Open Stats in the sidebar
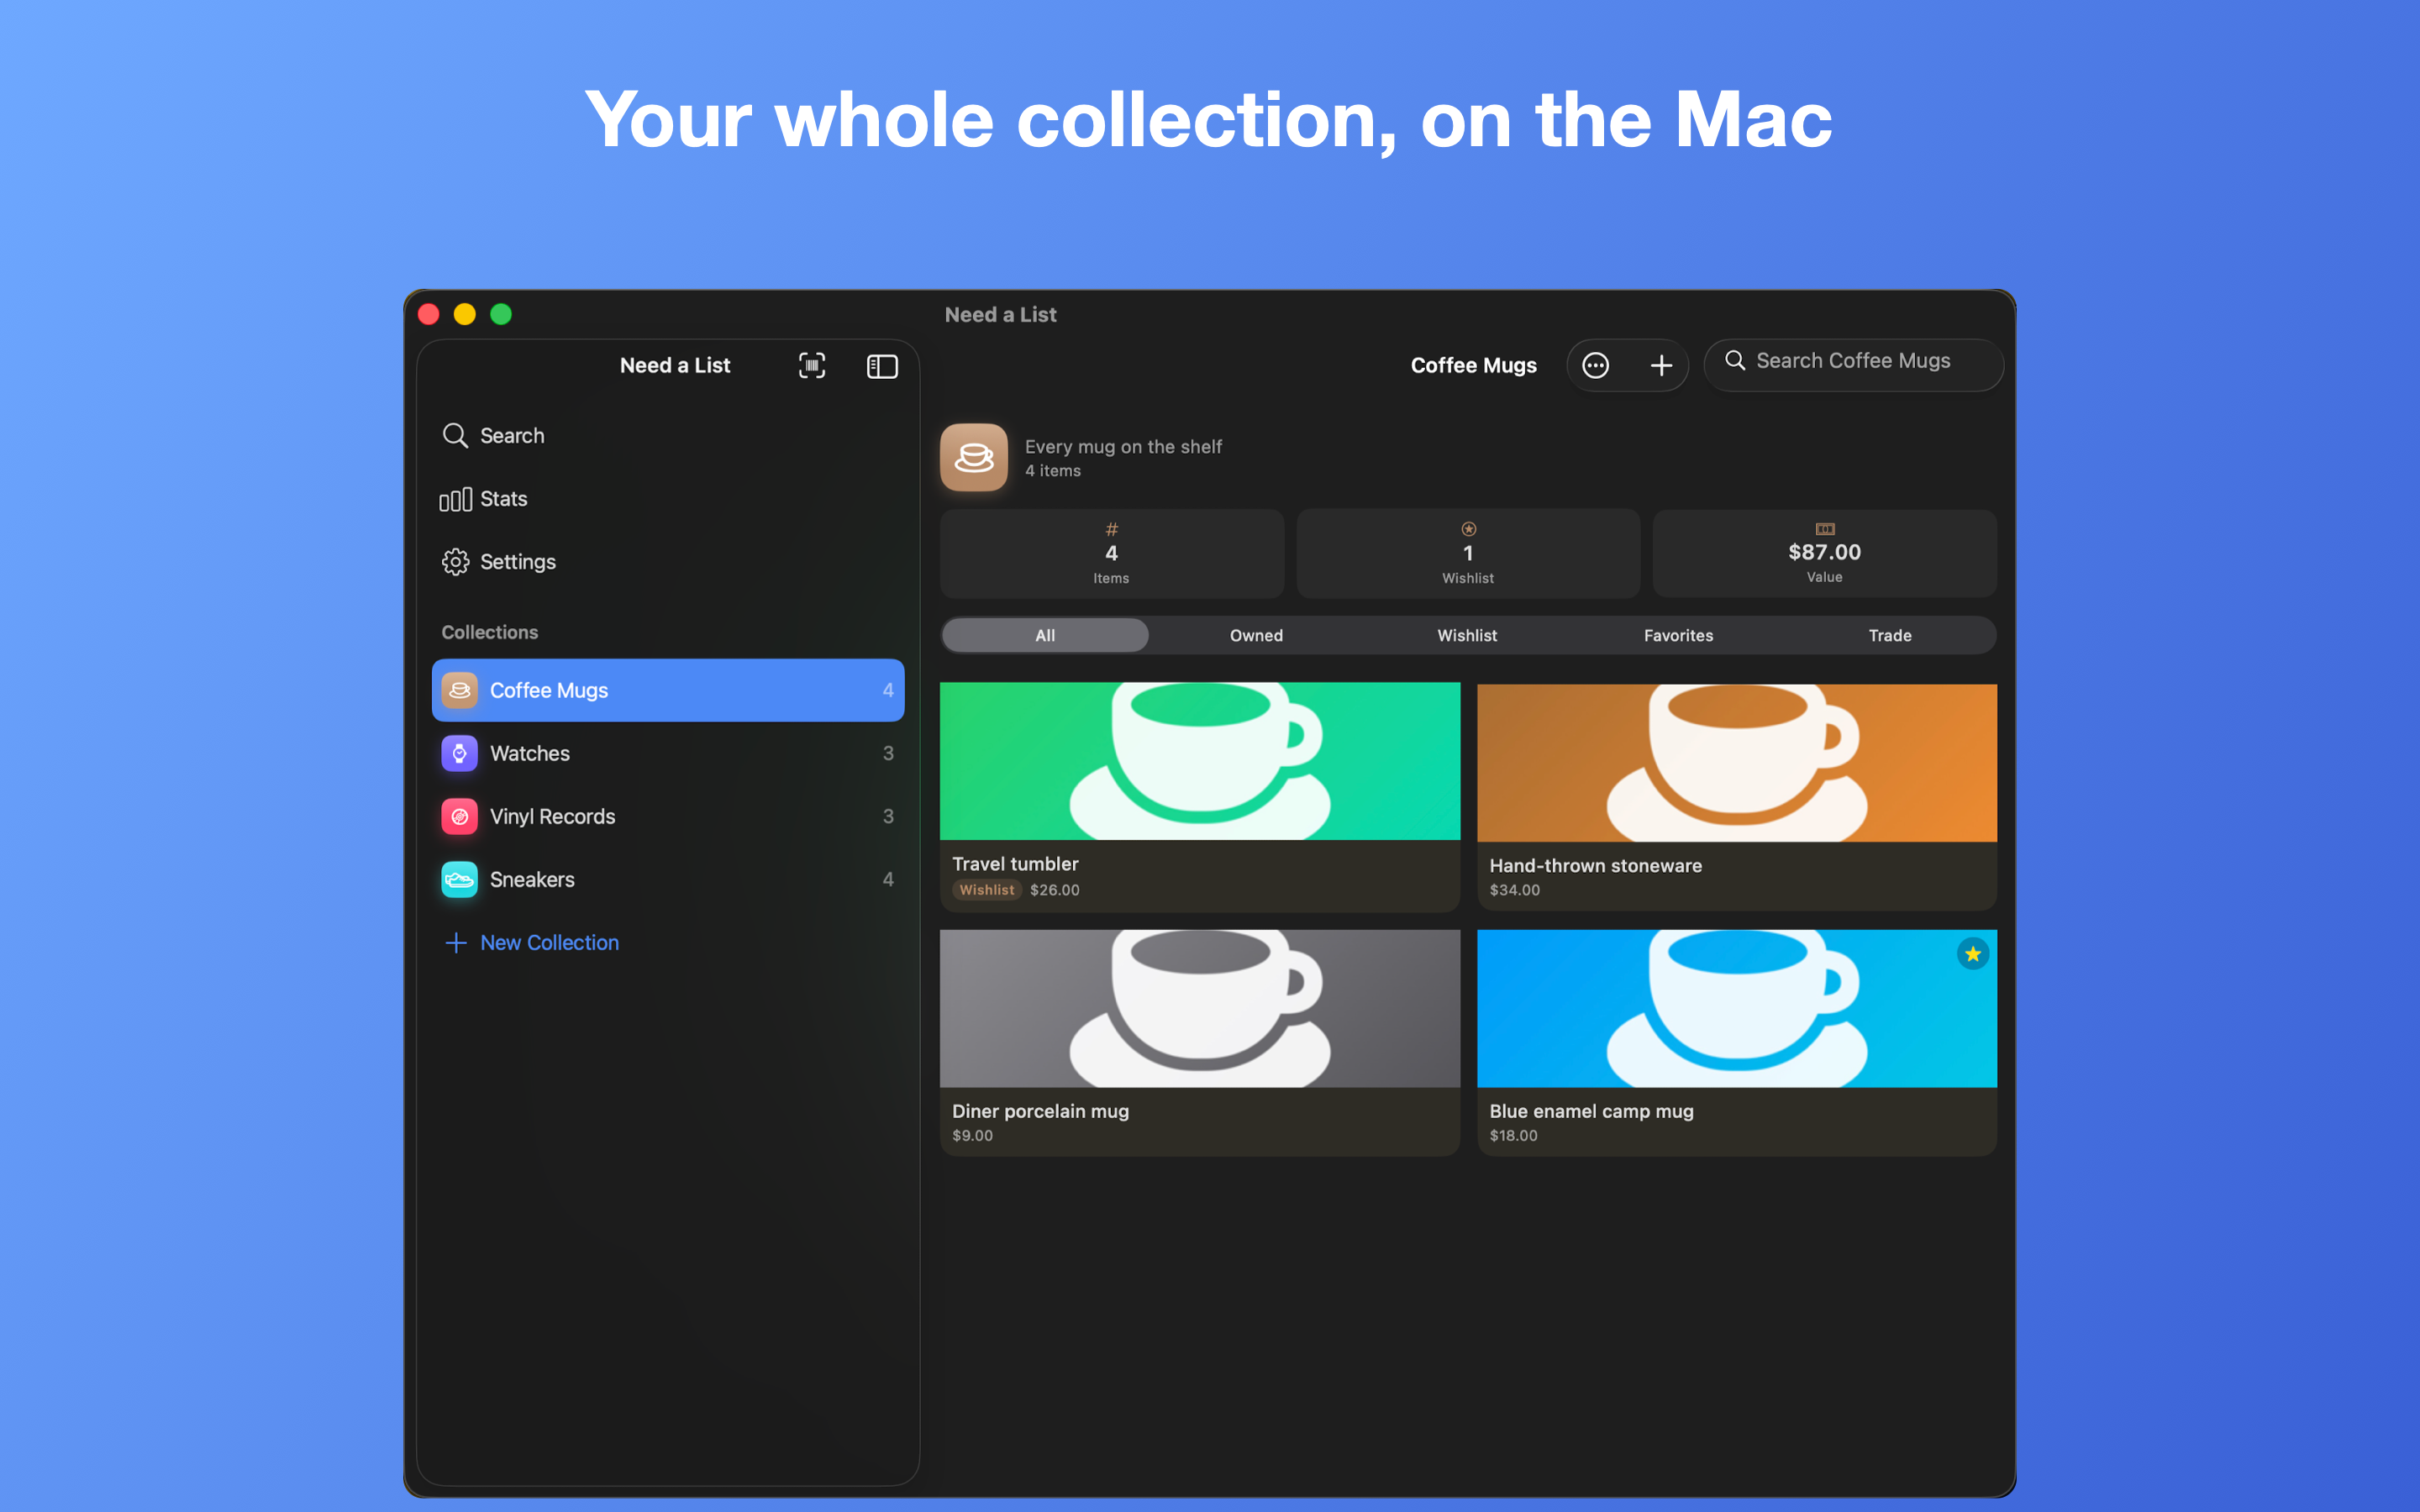This screenshot has height=1512, width=2420. point(668,498)
